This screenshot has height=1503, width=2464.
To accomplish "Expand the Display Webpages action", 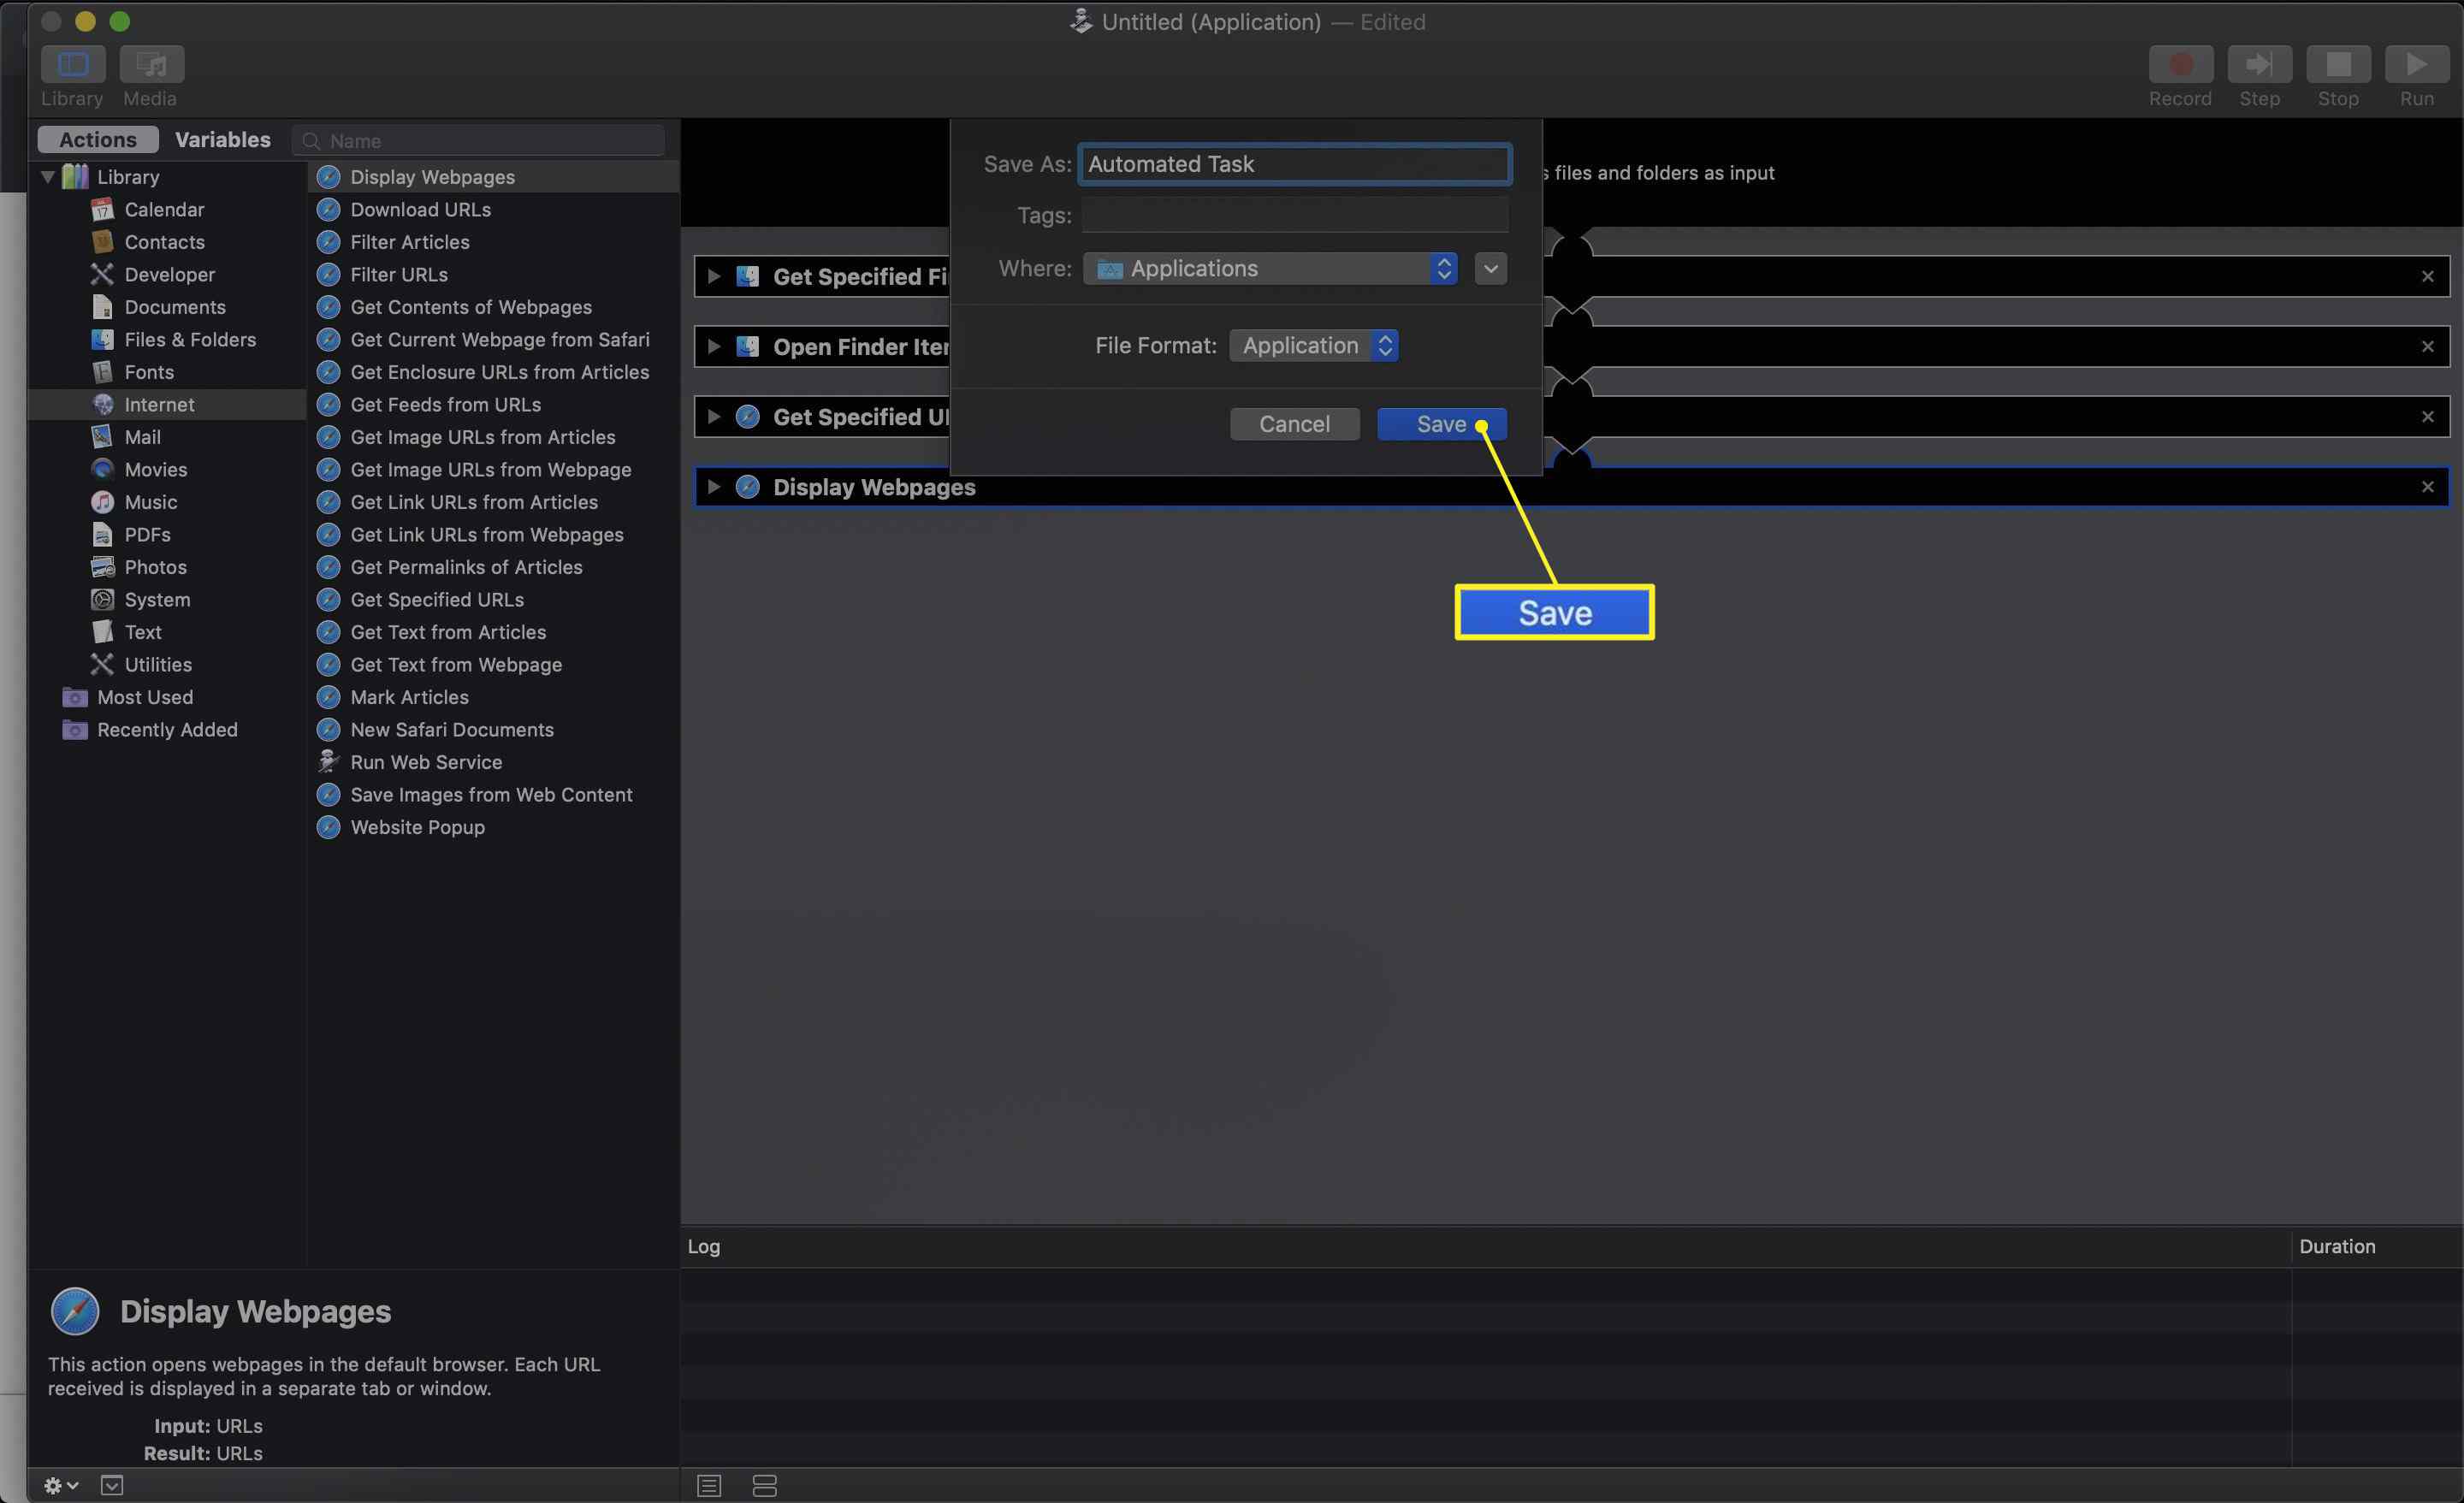I will (x=714, y=488).
